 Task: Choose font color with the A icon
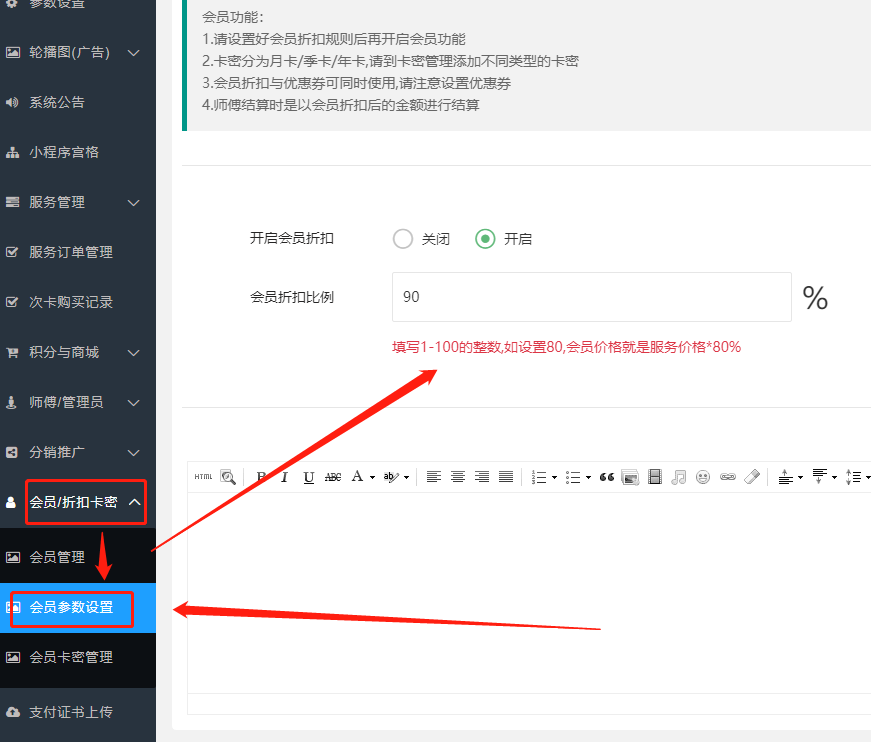pos(357,476)
